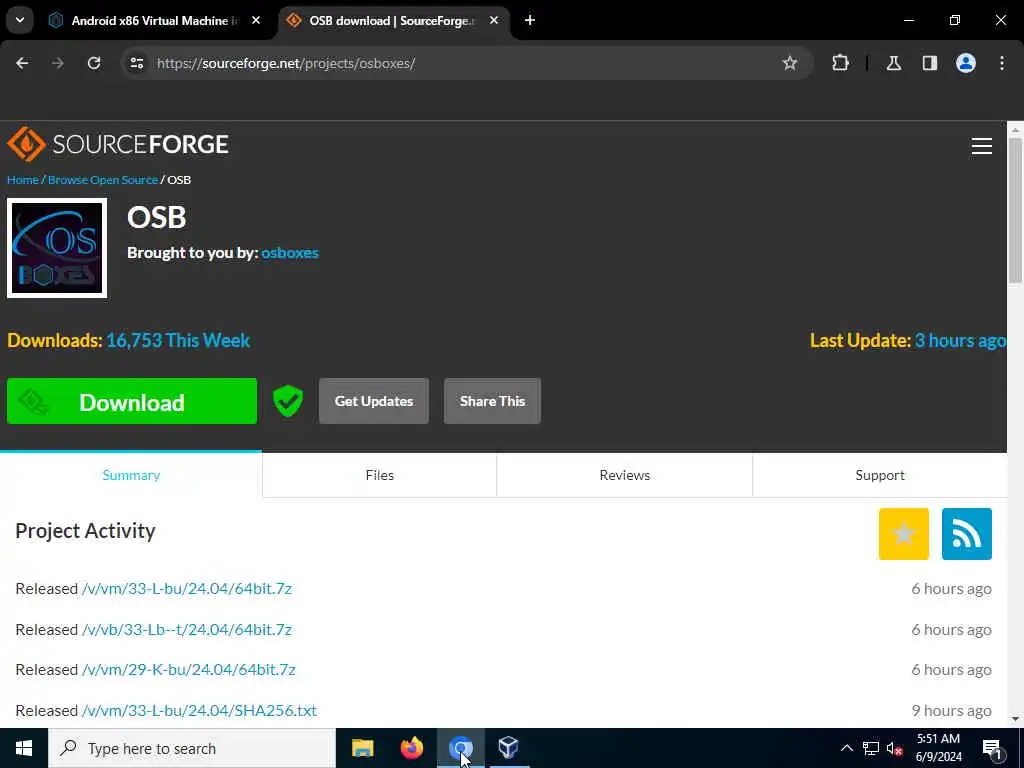Launch Firefox from the taskbar
This screenshot has width=1024, height=768.
(411, 748)
